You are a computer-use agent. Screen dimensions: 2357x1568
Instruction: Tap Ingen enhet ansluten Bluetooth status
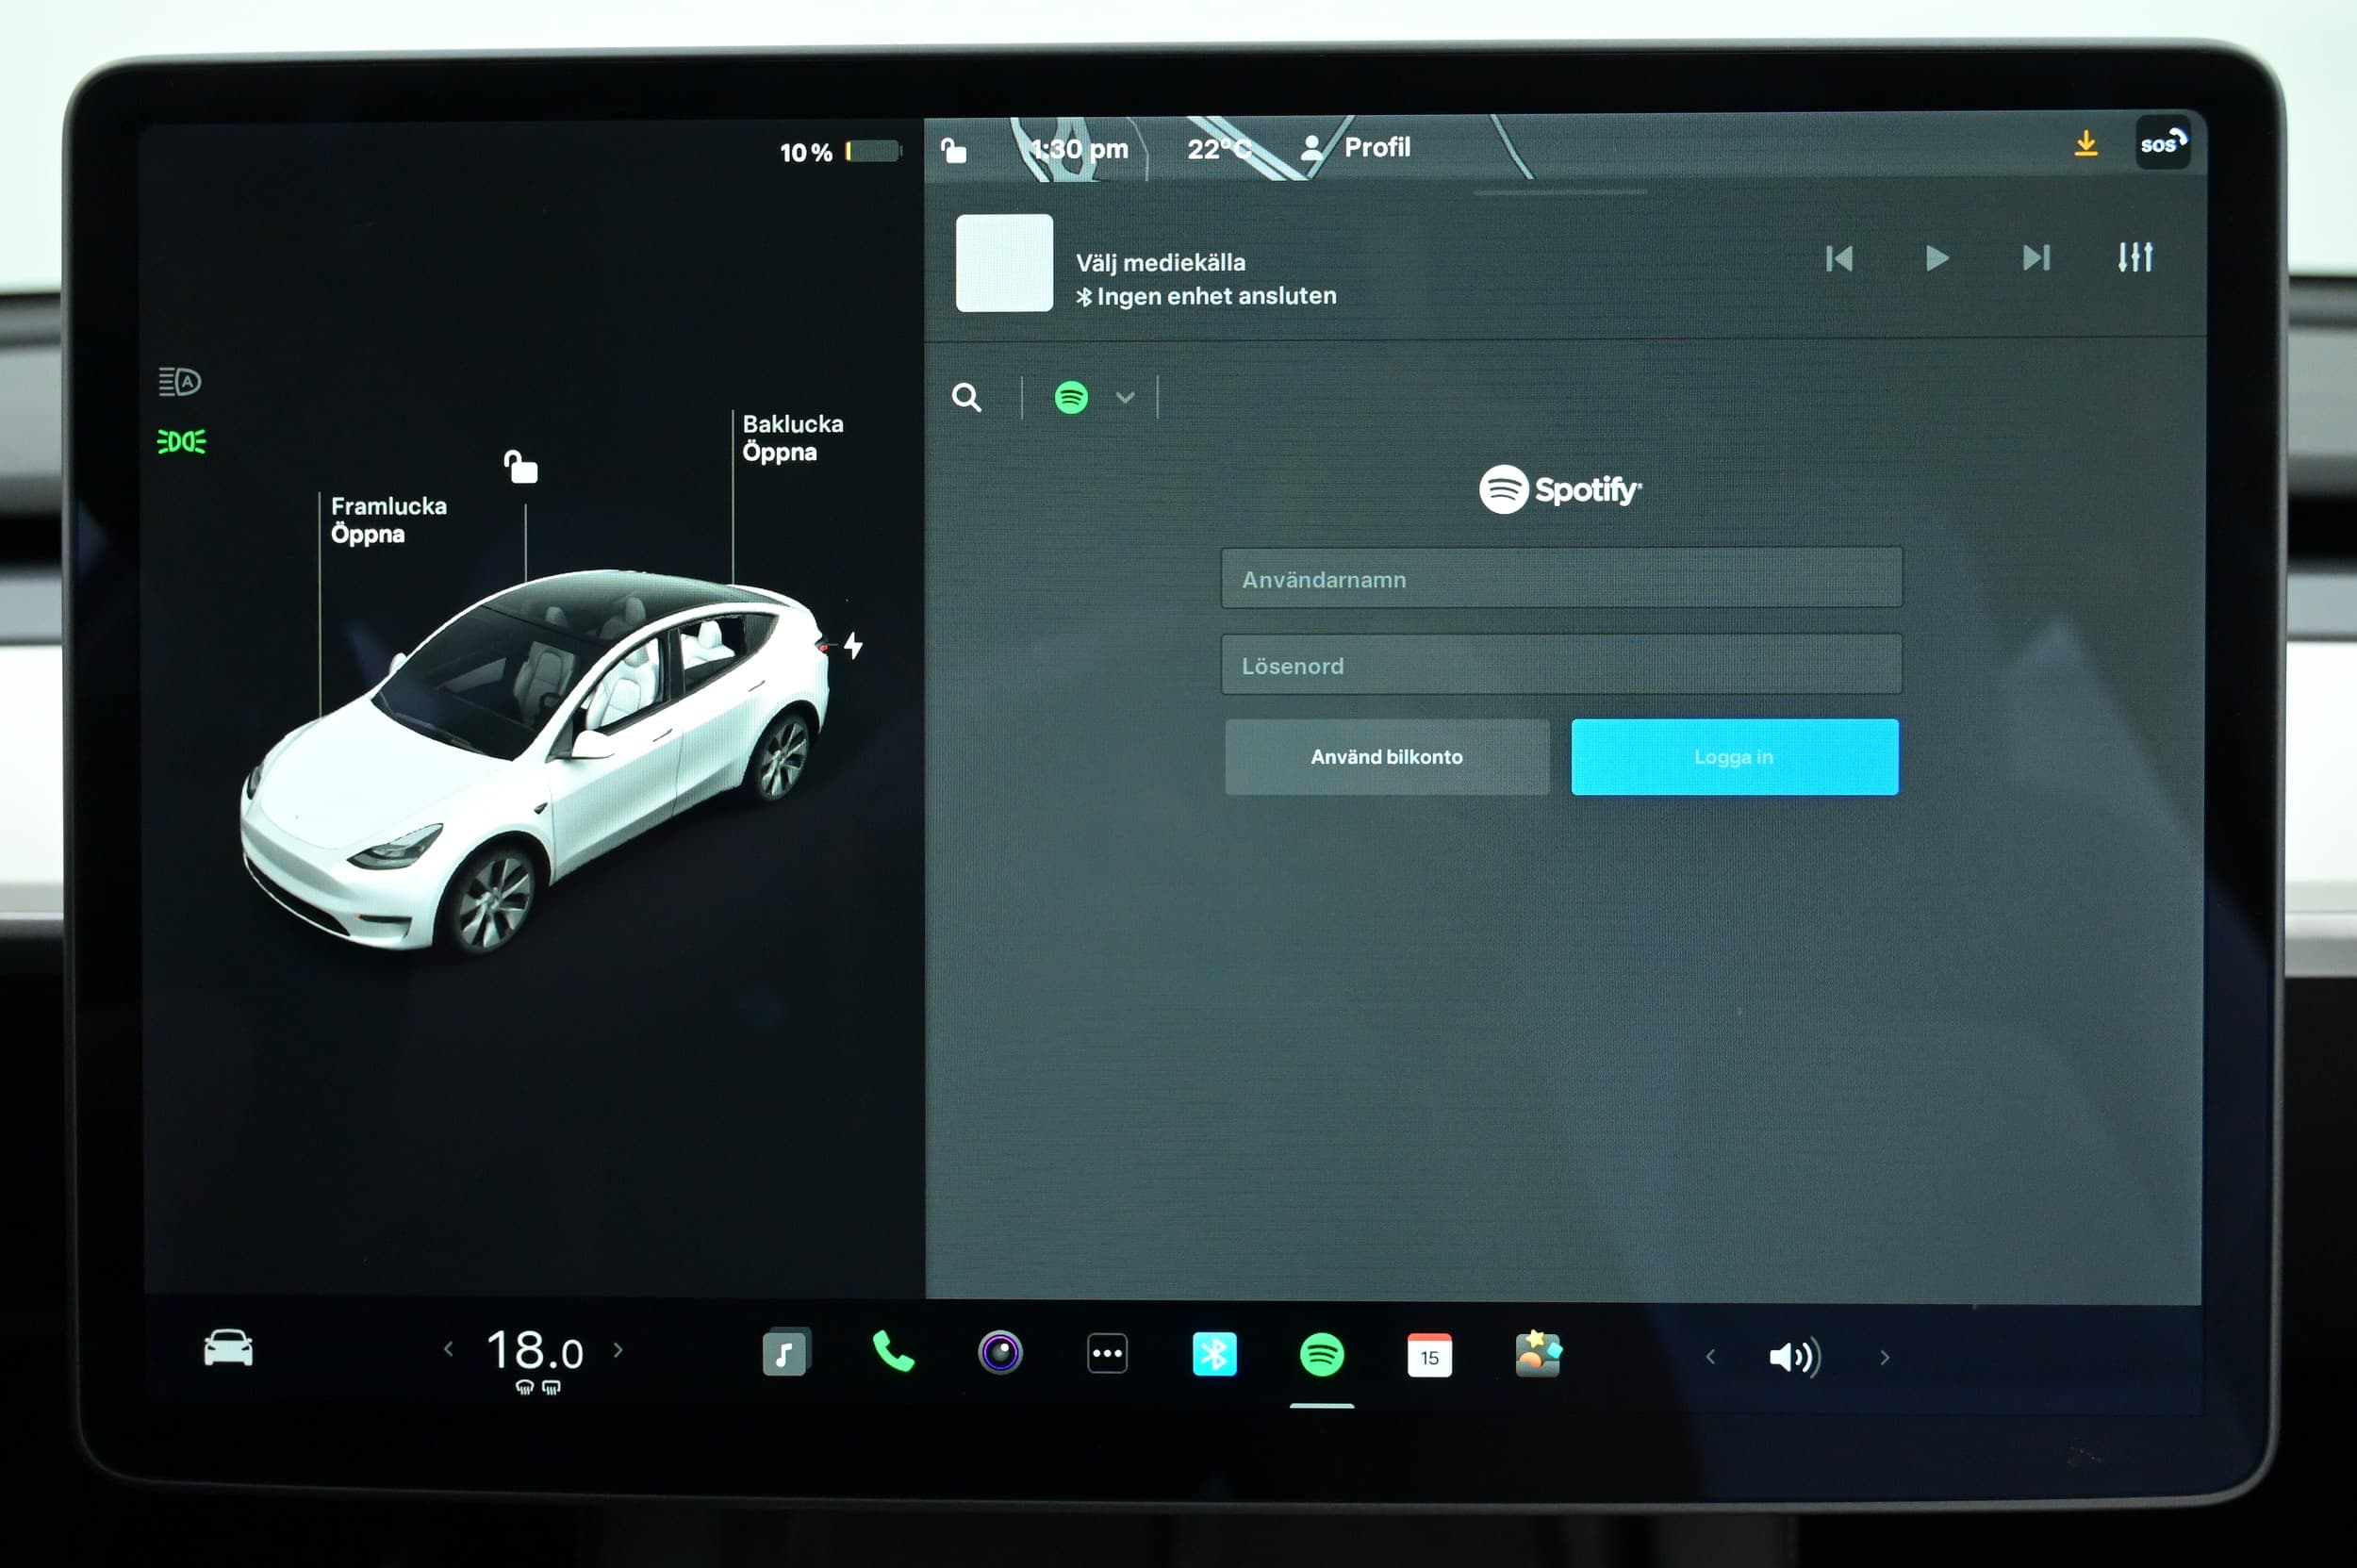coord(1205,296)
